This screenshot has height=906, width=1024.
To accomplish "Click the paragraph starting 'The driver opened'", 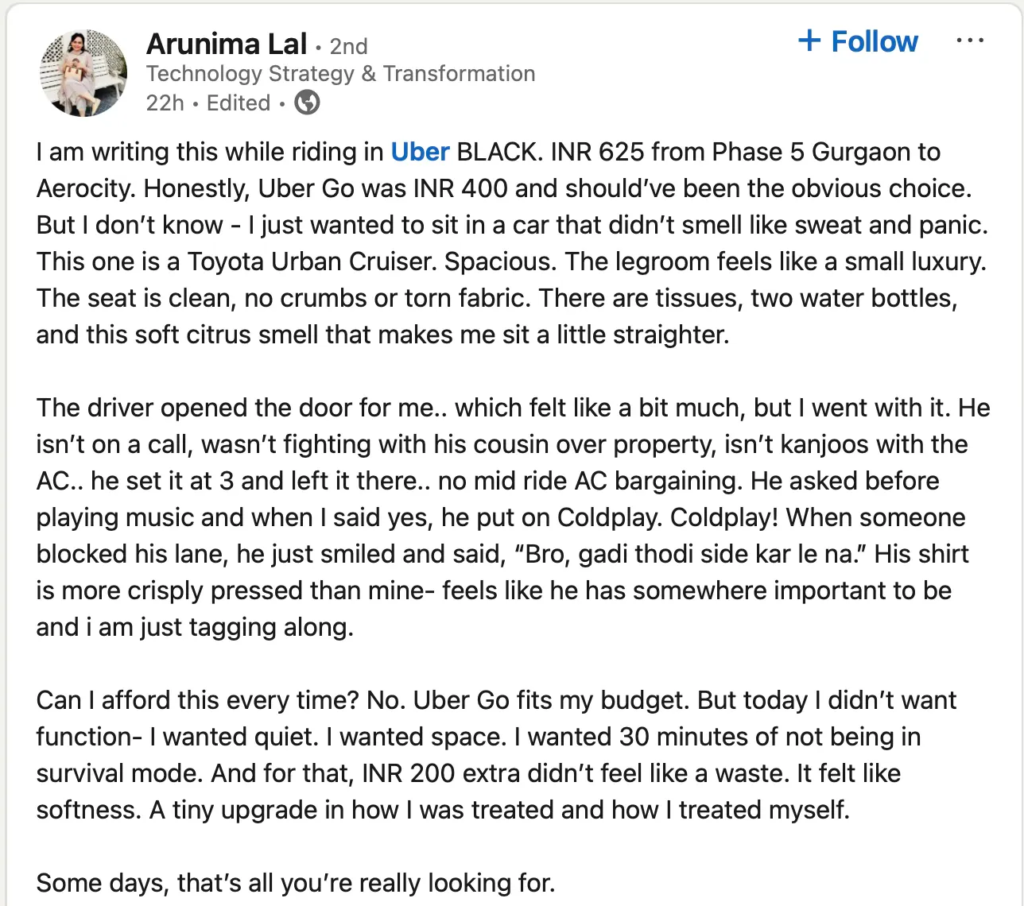I will click(x=513, y=517).
